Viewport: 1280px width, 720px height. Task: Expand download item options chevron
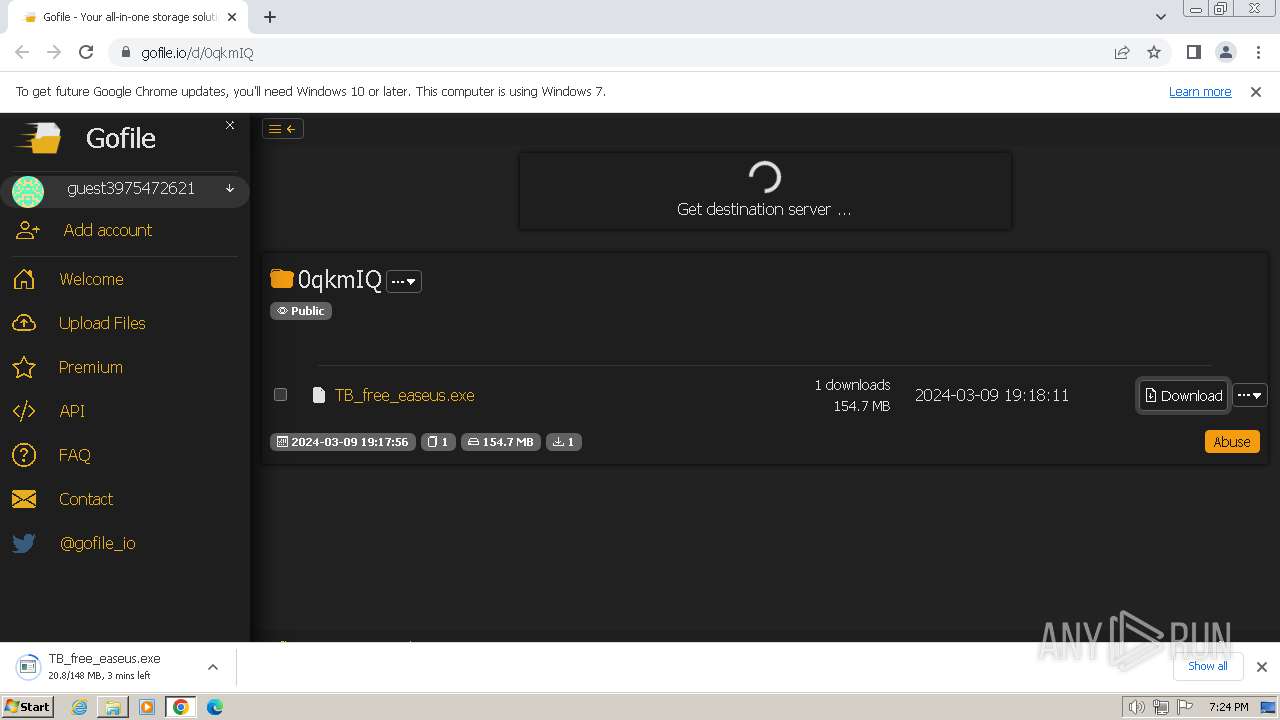[213, 667]
